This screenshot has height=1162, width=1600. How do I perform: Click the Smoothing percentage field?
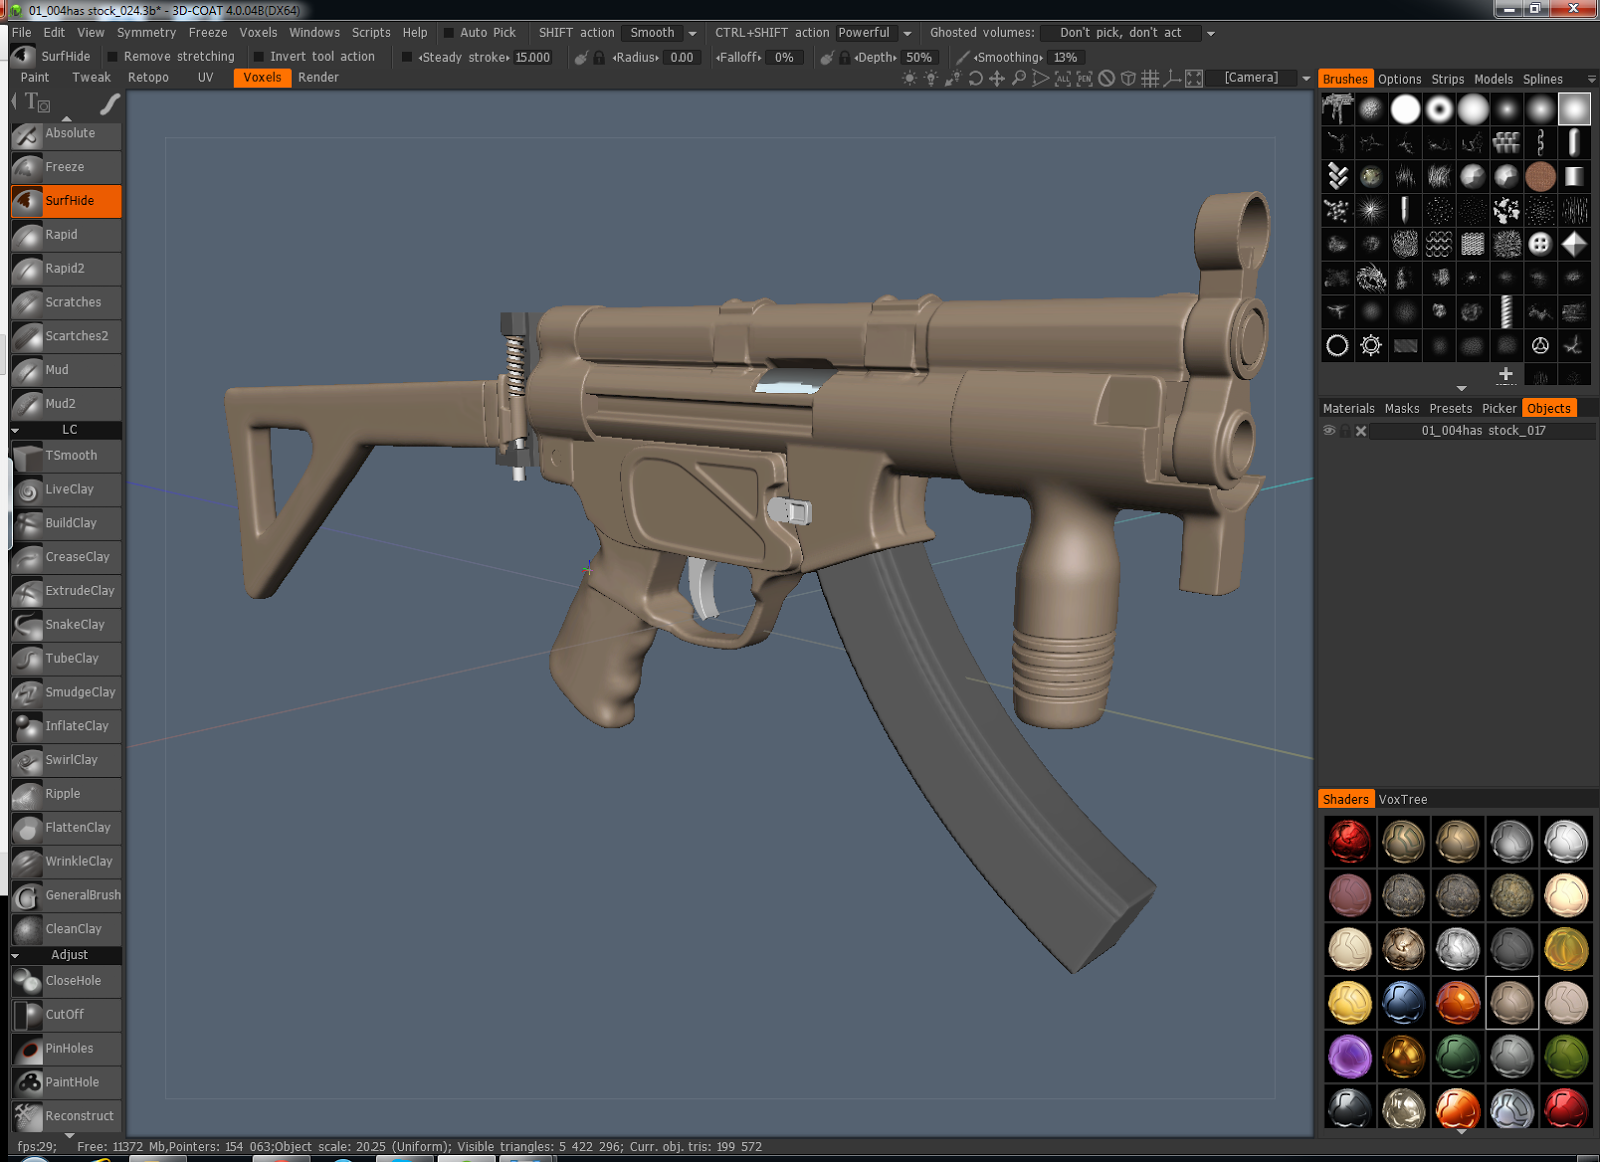1066,58
